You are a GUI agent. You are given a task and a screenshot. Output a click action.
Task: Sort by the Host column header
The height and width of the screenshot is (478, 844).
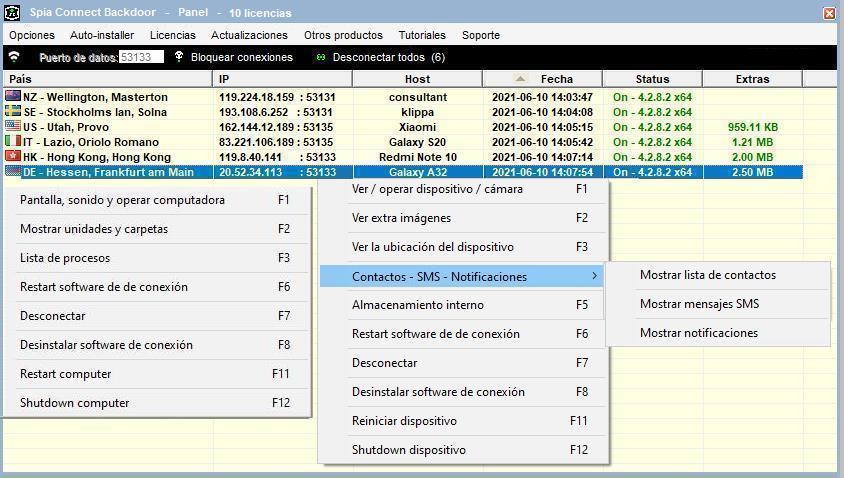click(418, 79)
